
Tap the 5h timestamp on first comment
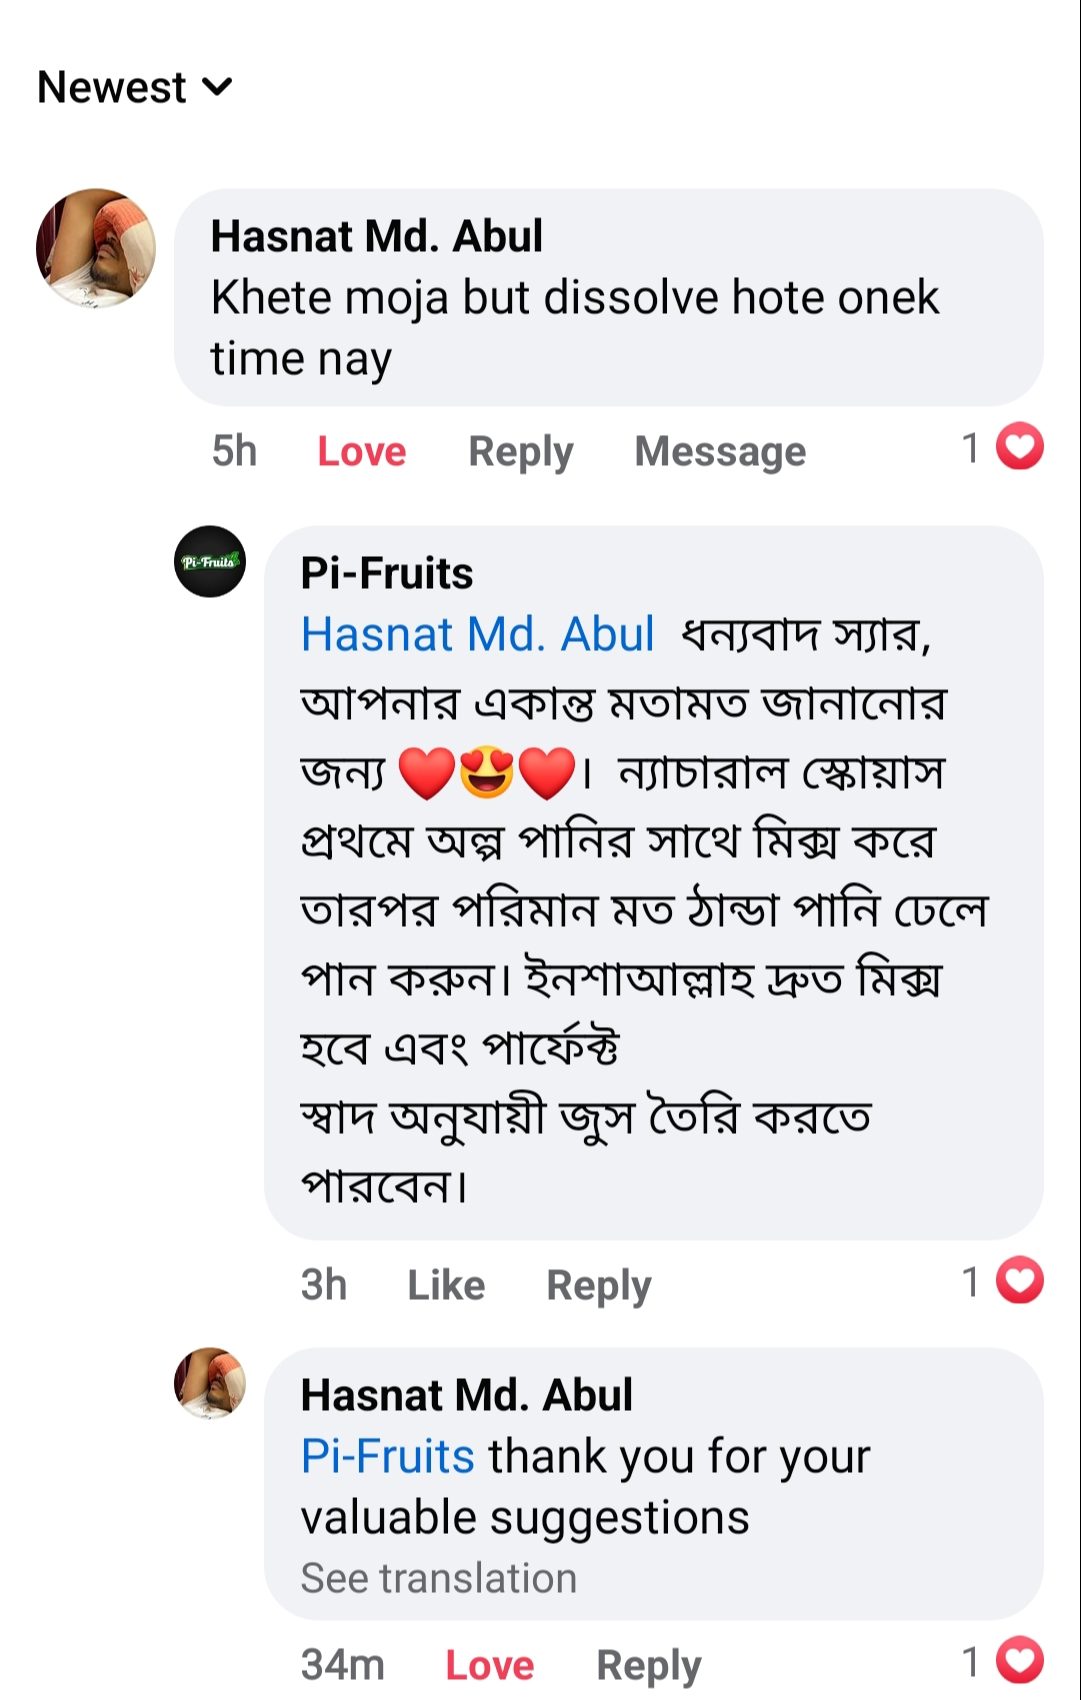click(234, 452)
